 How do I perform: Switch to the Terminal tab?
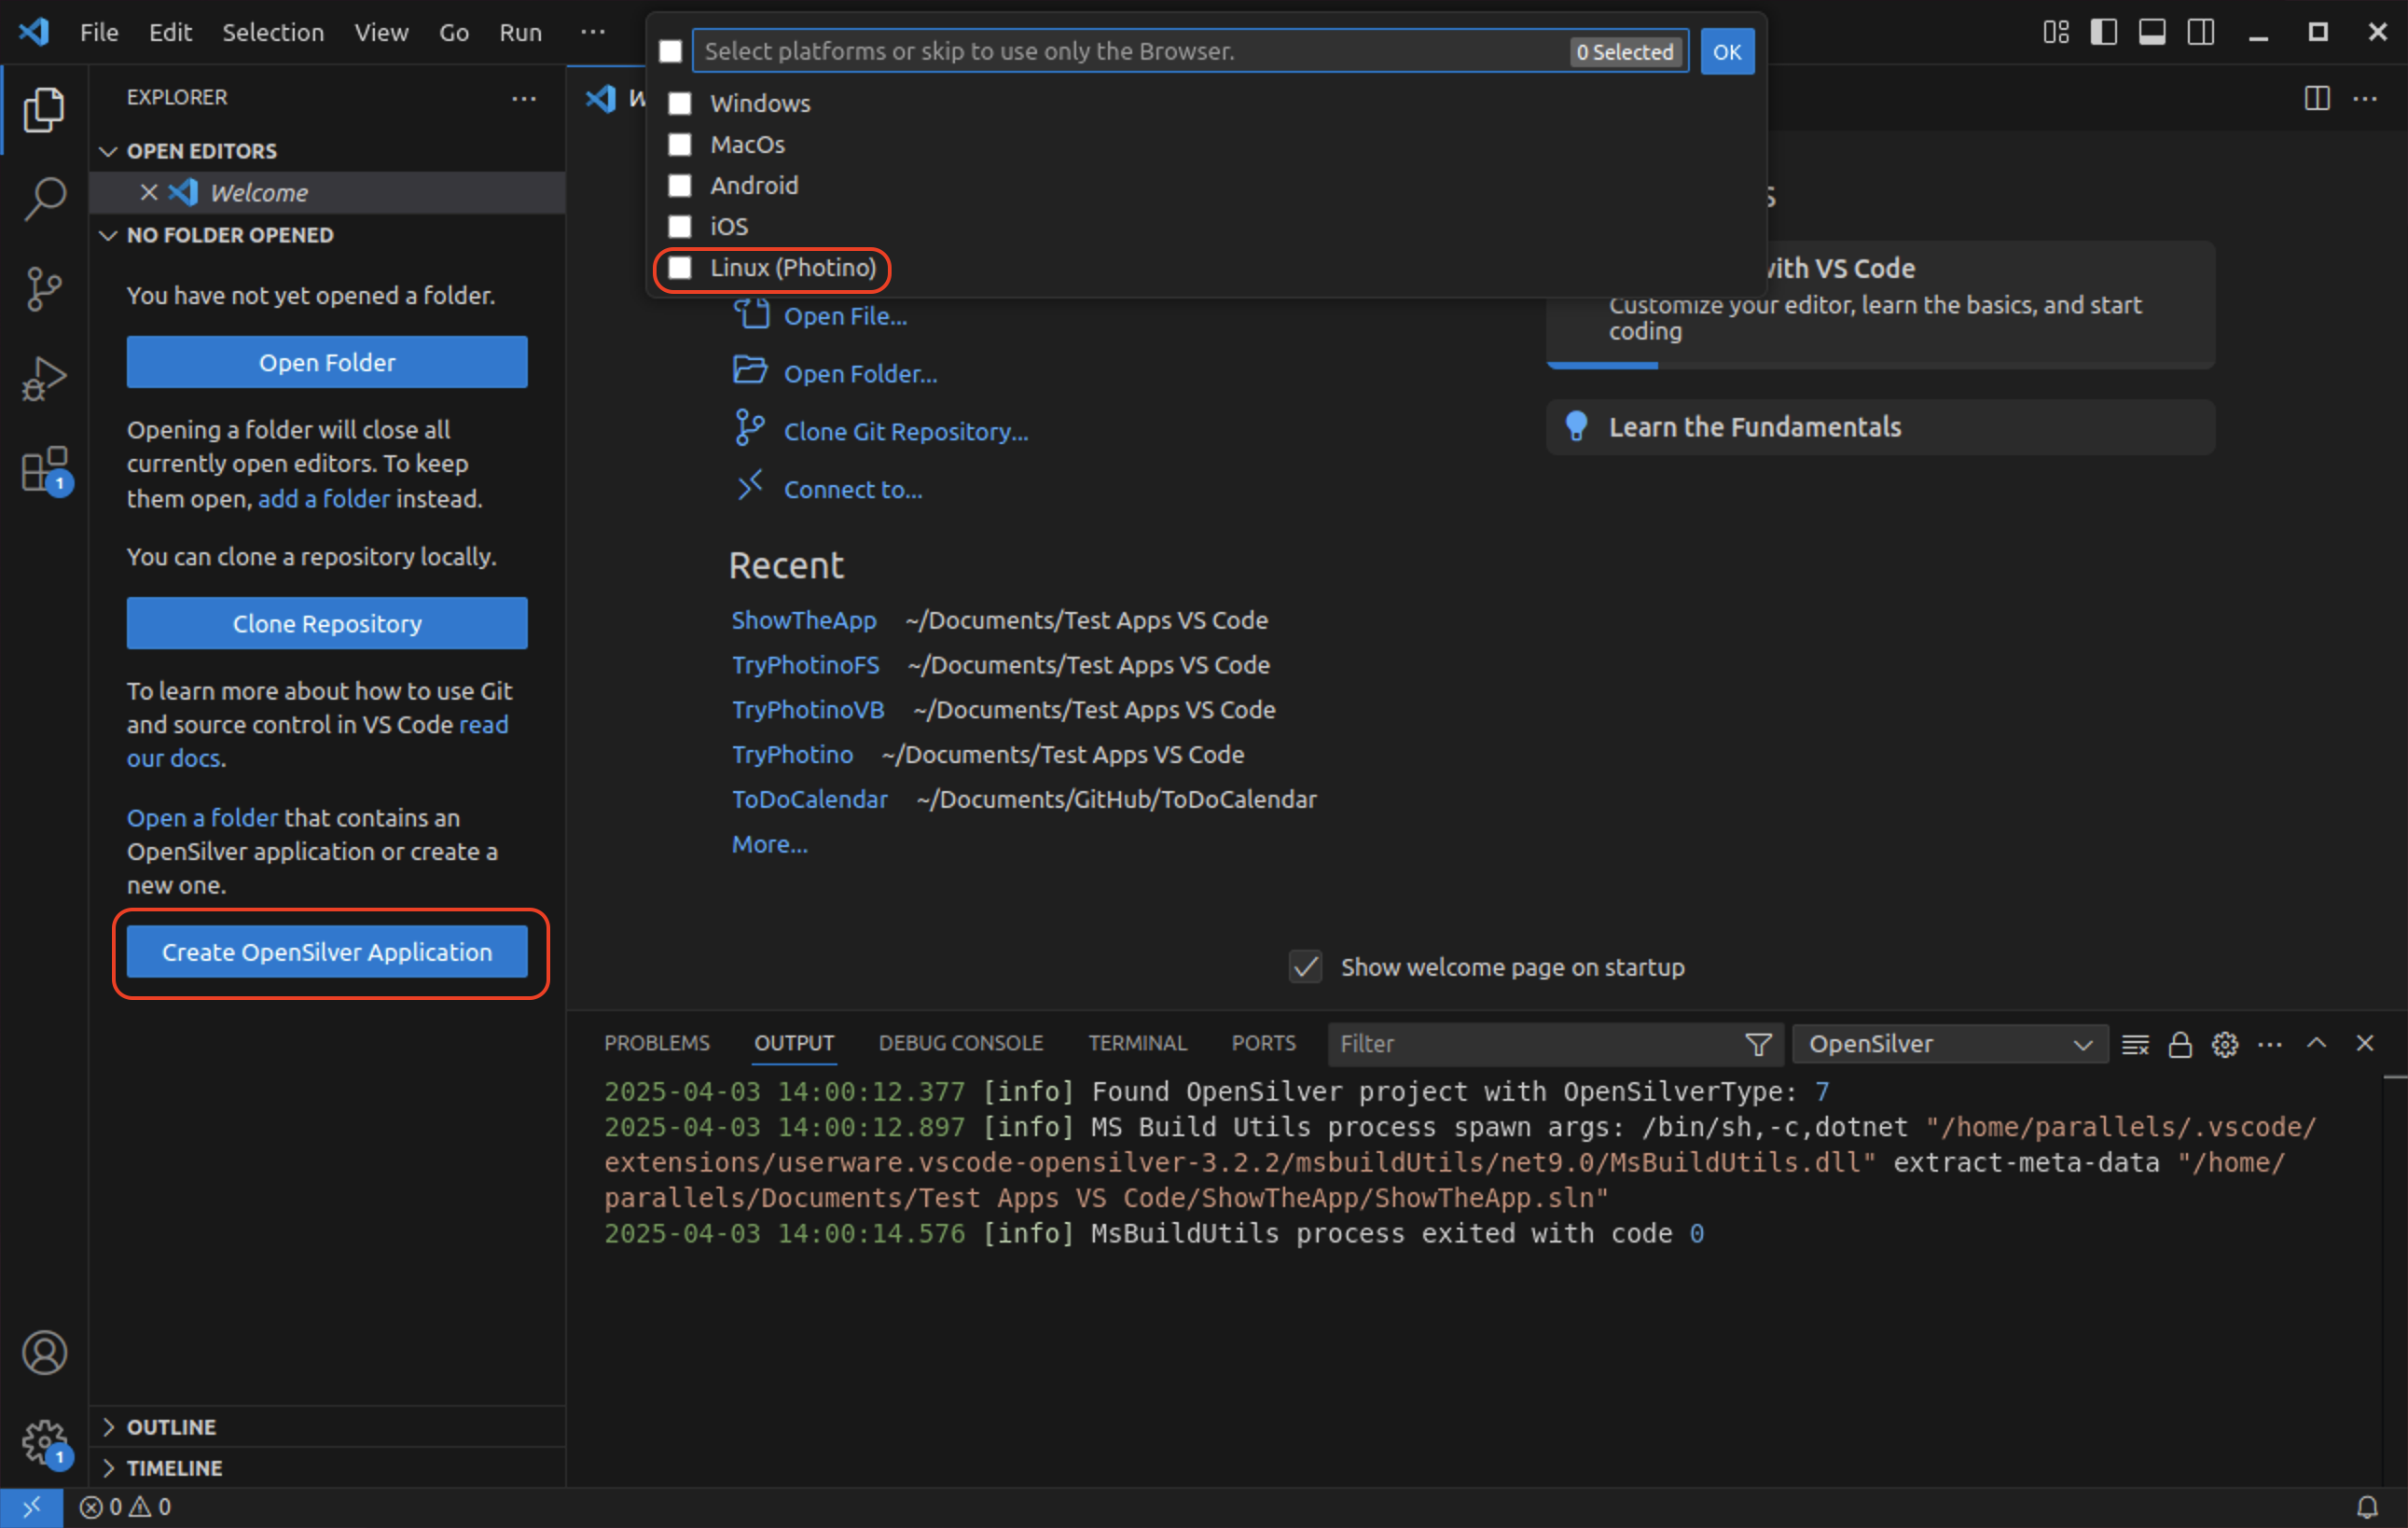pyautogui.click(x=1137, y=1043)
